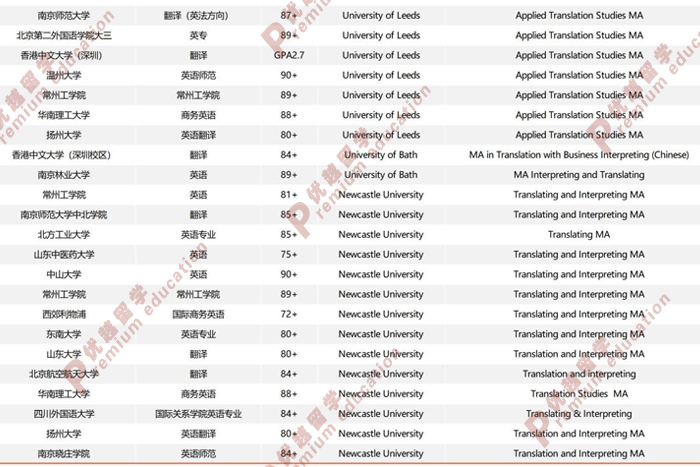Select the 75+ score cell
Viewport: 700px width, 467px height.
[289, 255]
